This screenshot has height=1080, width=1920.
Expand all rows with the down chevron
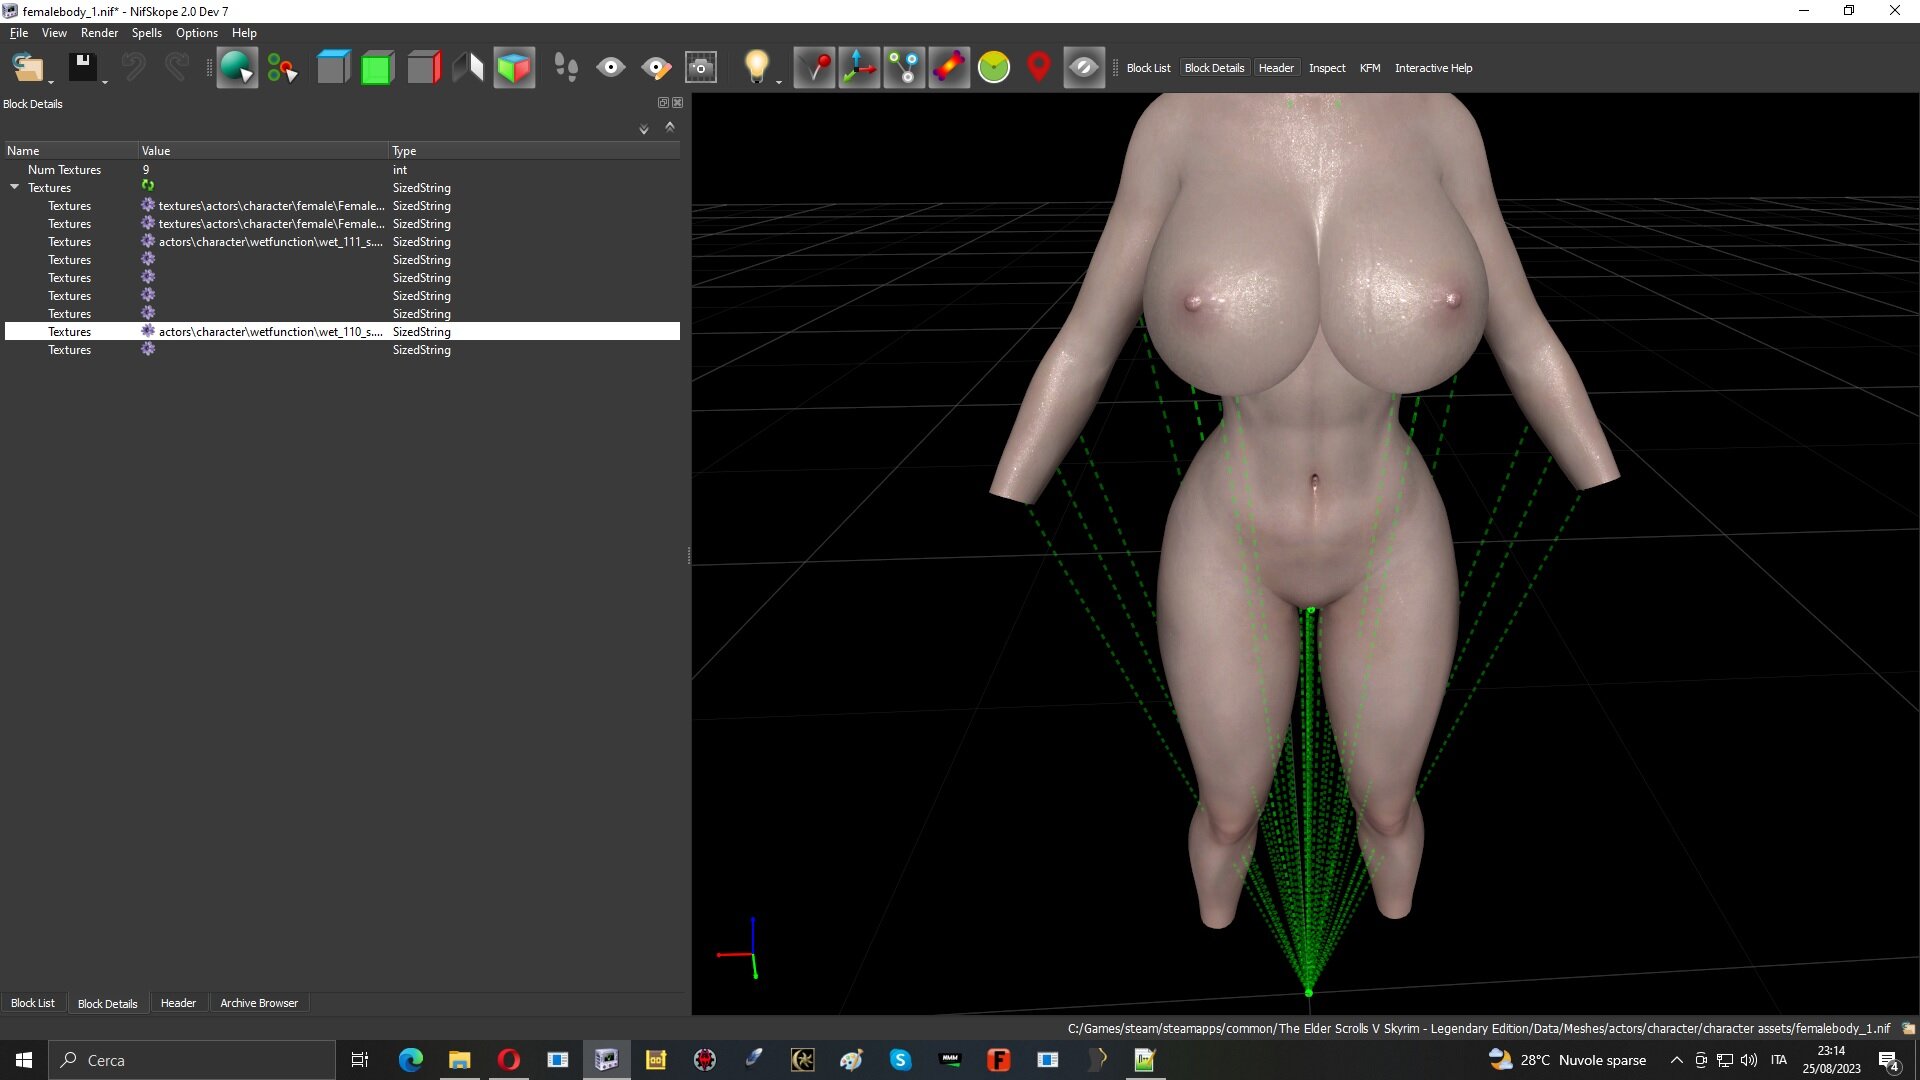(644, 129)
